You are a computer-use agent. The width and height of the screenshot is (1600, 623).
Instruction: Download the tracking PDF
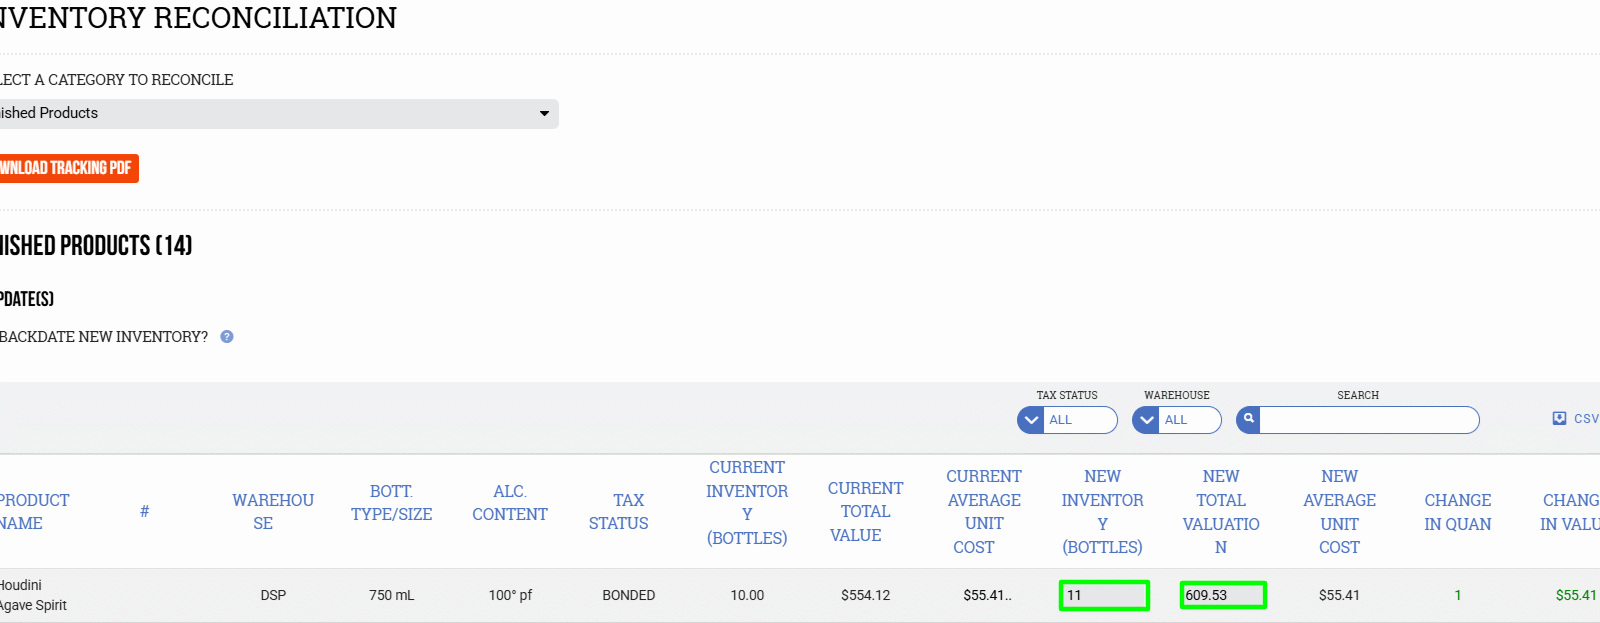pyautogui.click(x=66, y=168)
